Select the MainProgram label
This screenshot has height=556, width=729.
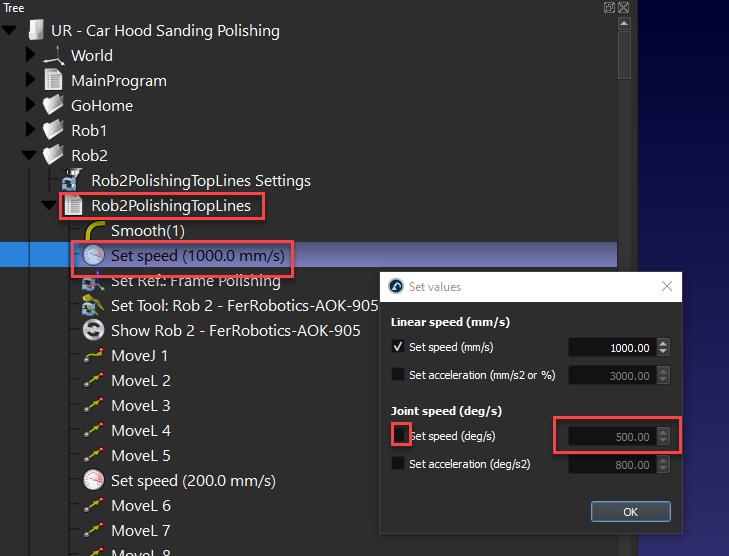point(119,80)
